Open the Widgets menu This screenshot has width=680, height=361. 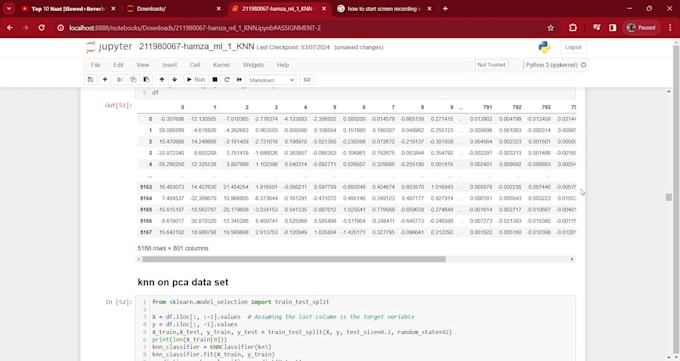tap(253, 65)
